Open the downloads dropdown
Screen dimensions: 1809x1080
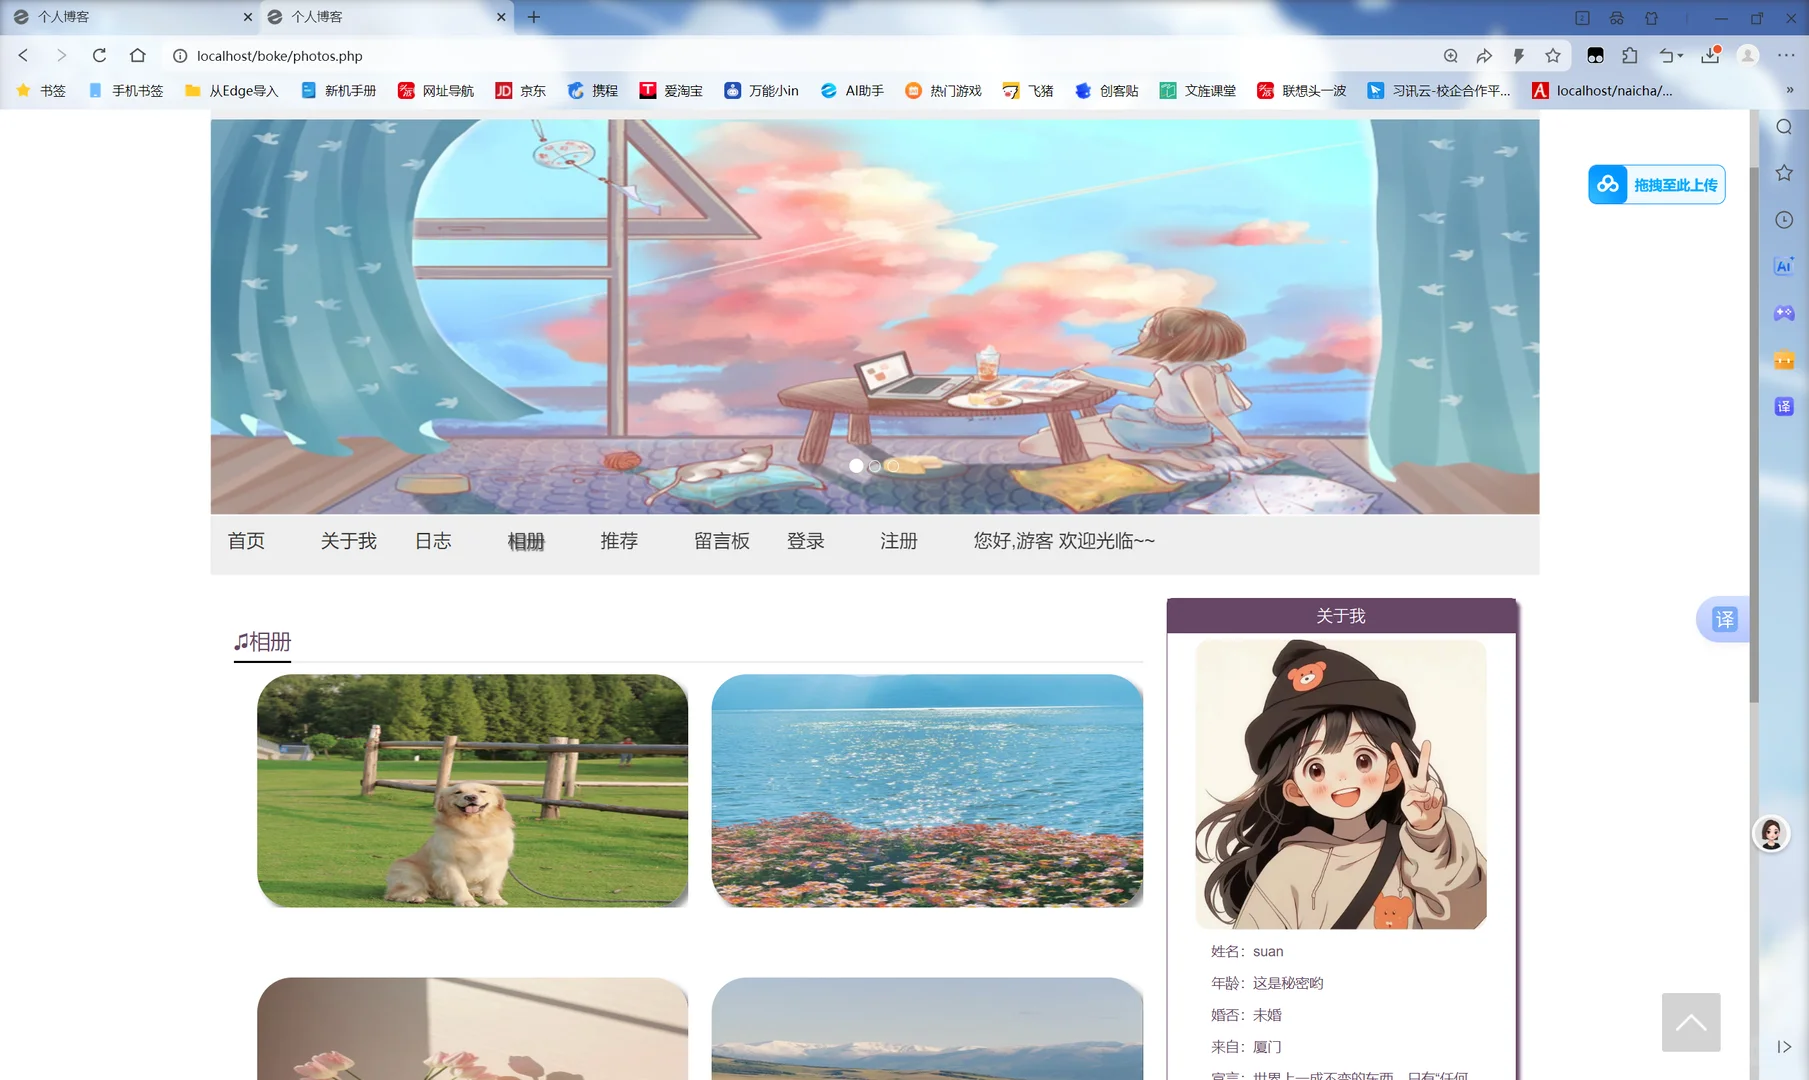point(1712,55)
